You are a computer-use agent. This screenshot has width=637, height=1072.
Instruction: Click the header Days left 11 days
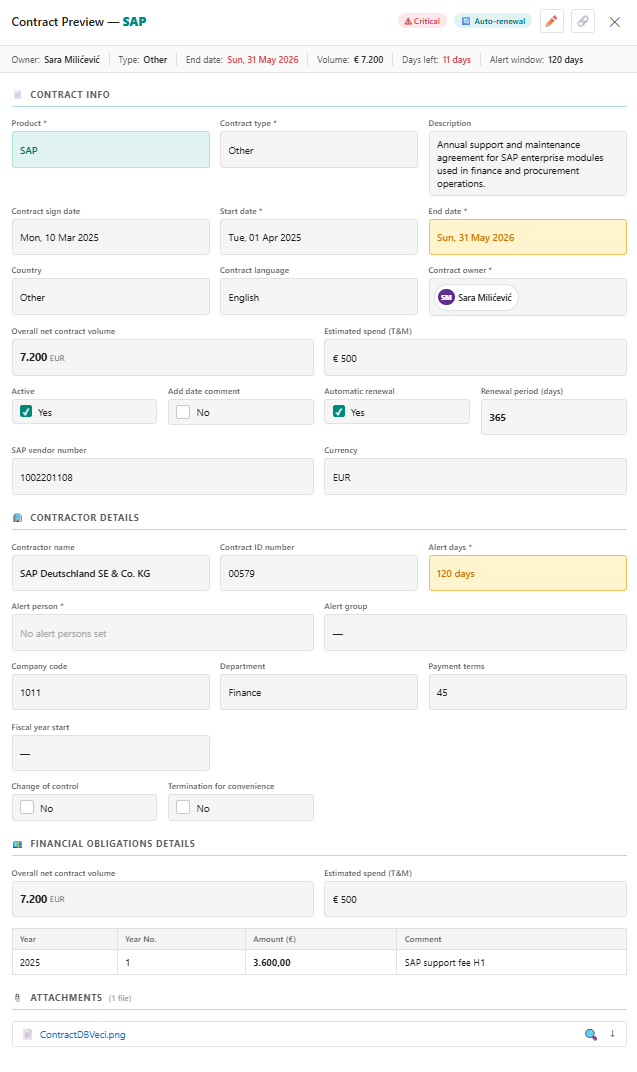(x=436, y=59)
